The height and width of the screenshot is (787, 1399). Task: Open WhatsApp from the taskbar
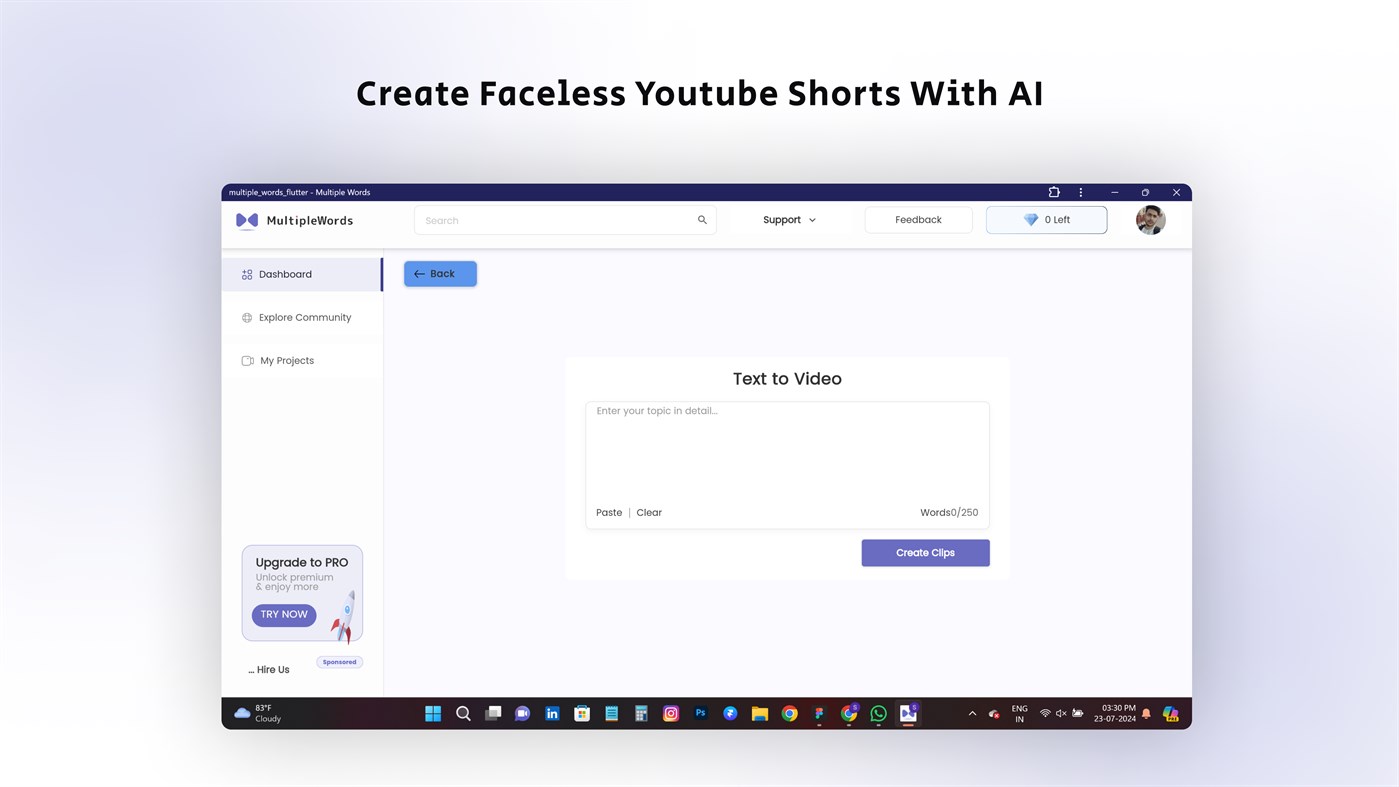[x=877, y=713]
